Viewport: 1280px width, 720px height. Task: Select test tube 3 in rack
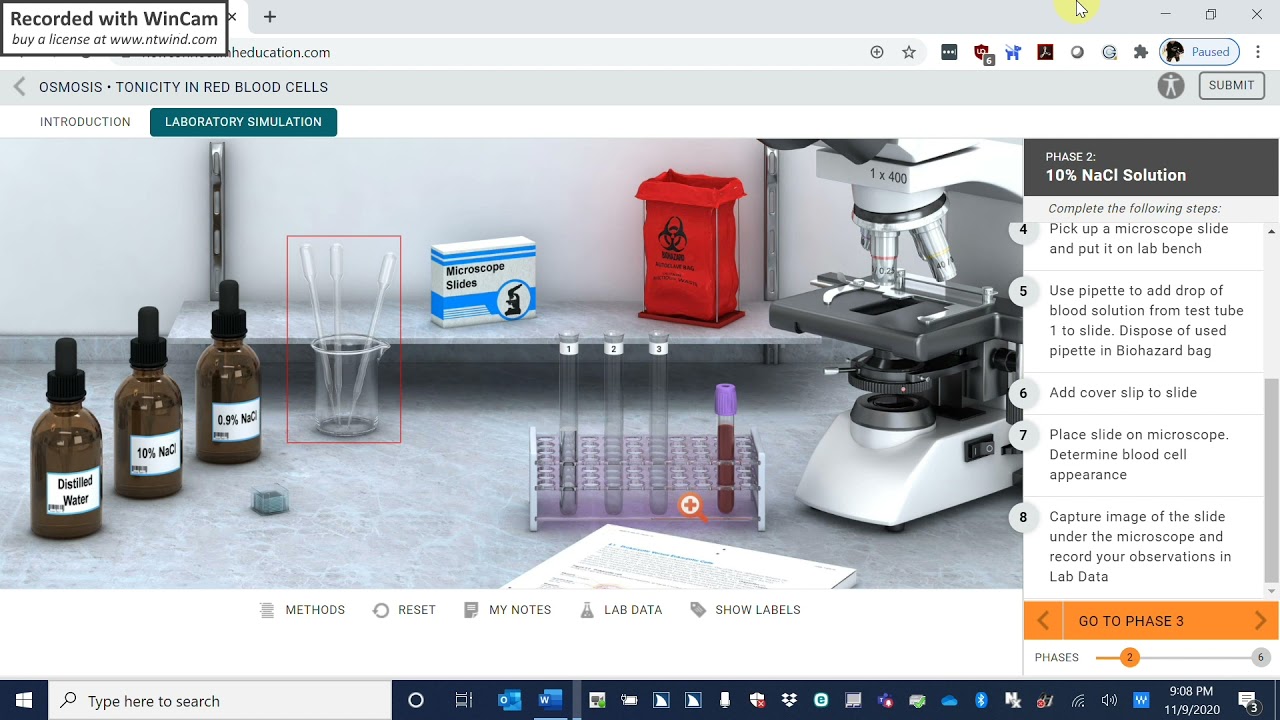tap(658, 425)
